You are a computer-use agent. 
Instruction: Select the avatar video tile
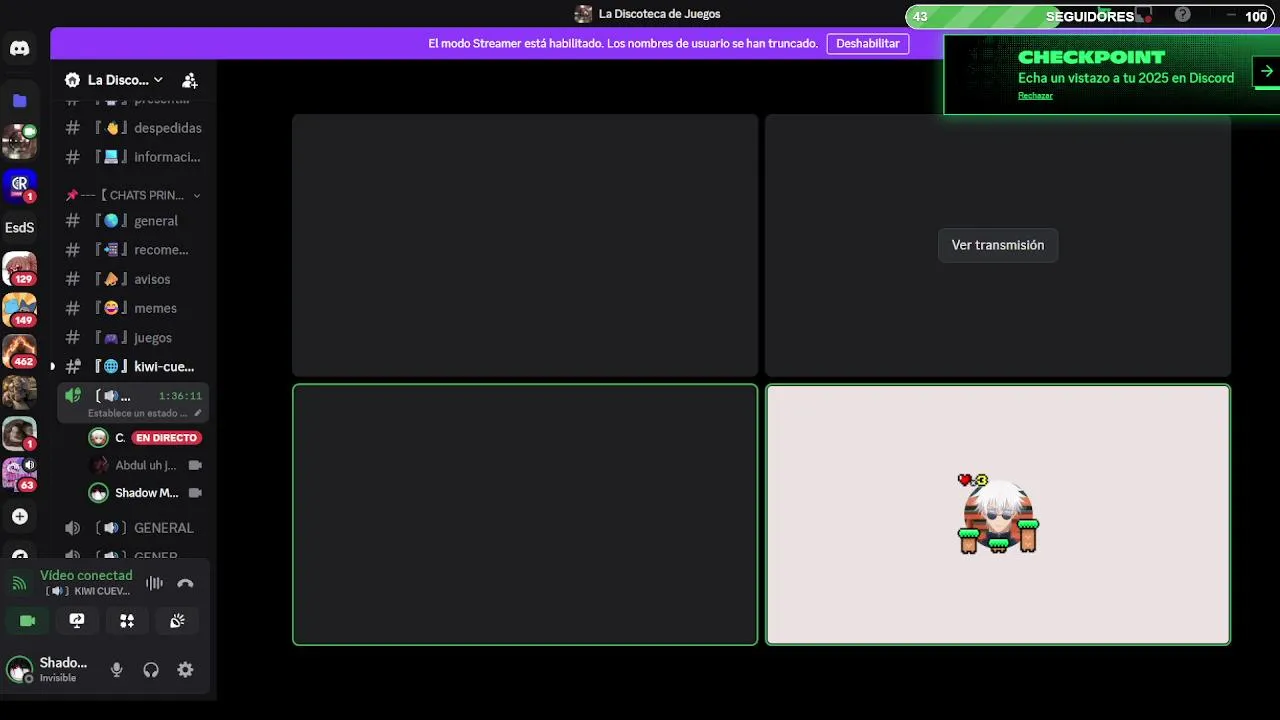click(998, 515)
